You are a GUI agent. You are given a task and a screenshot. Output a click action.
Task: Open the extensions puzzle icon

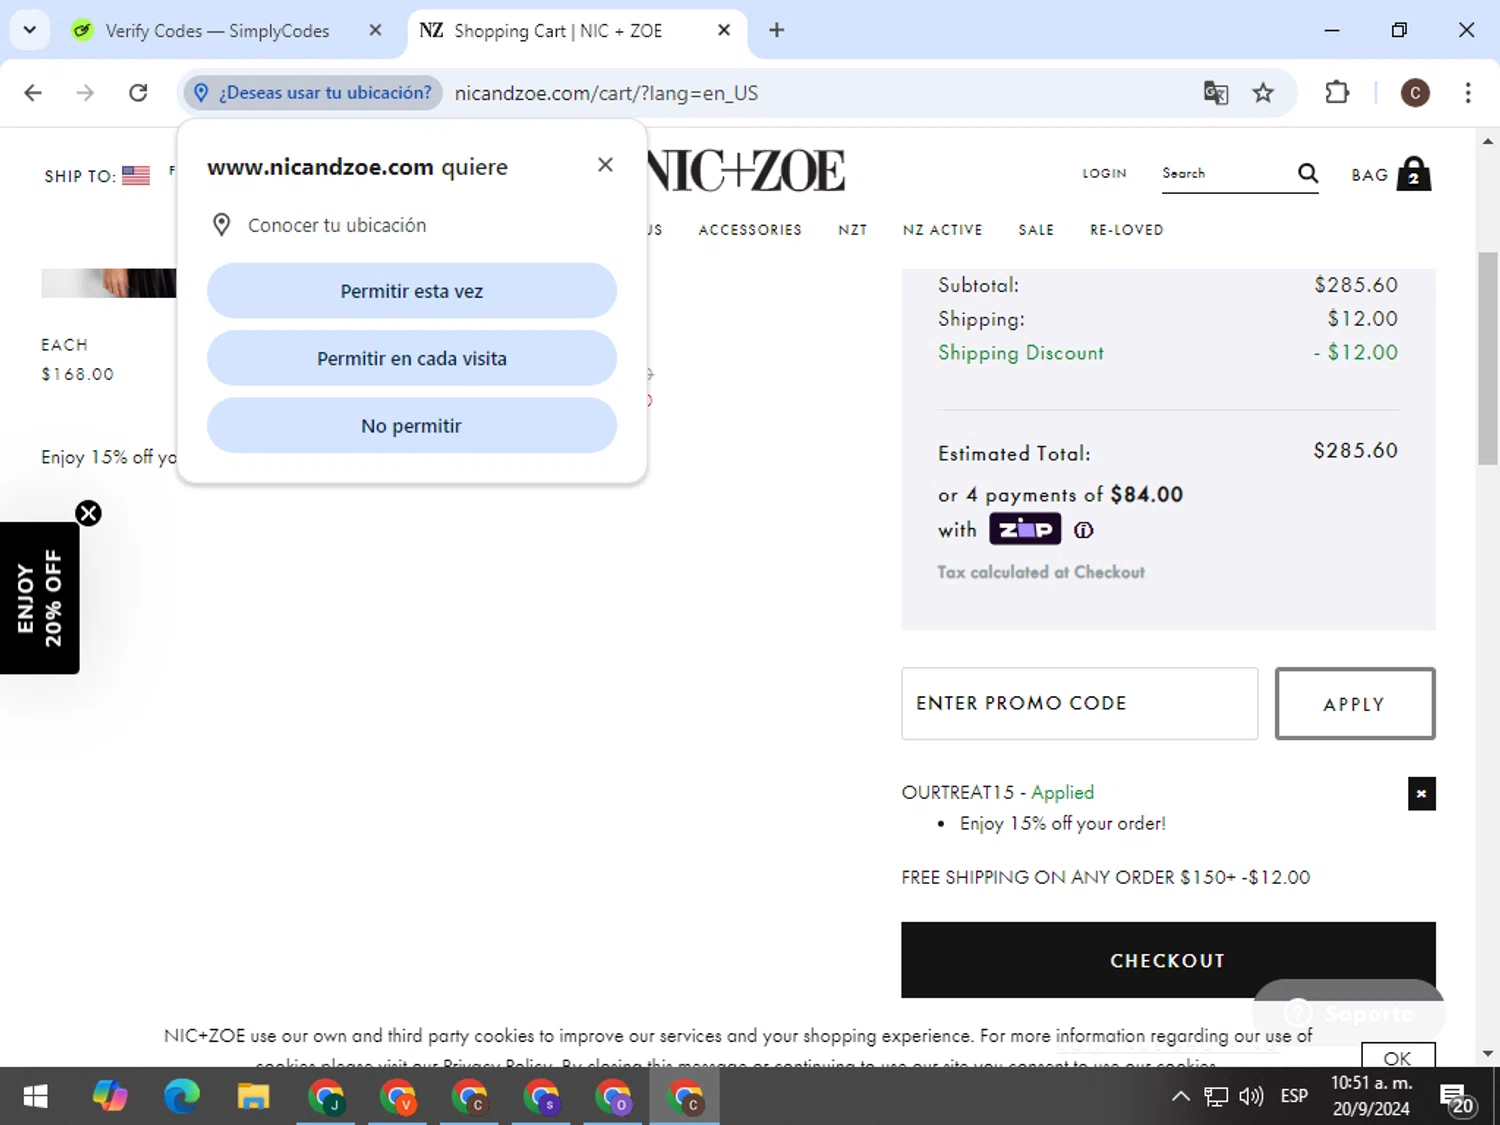pos(1337,93)
